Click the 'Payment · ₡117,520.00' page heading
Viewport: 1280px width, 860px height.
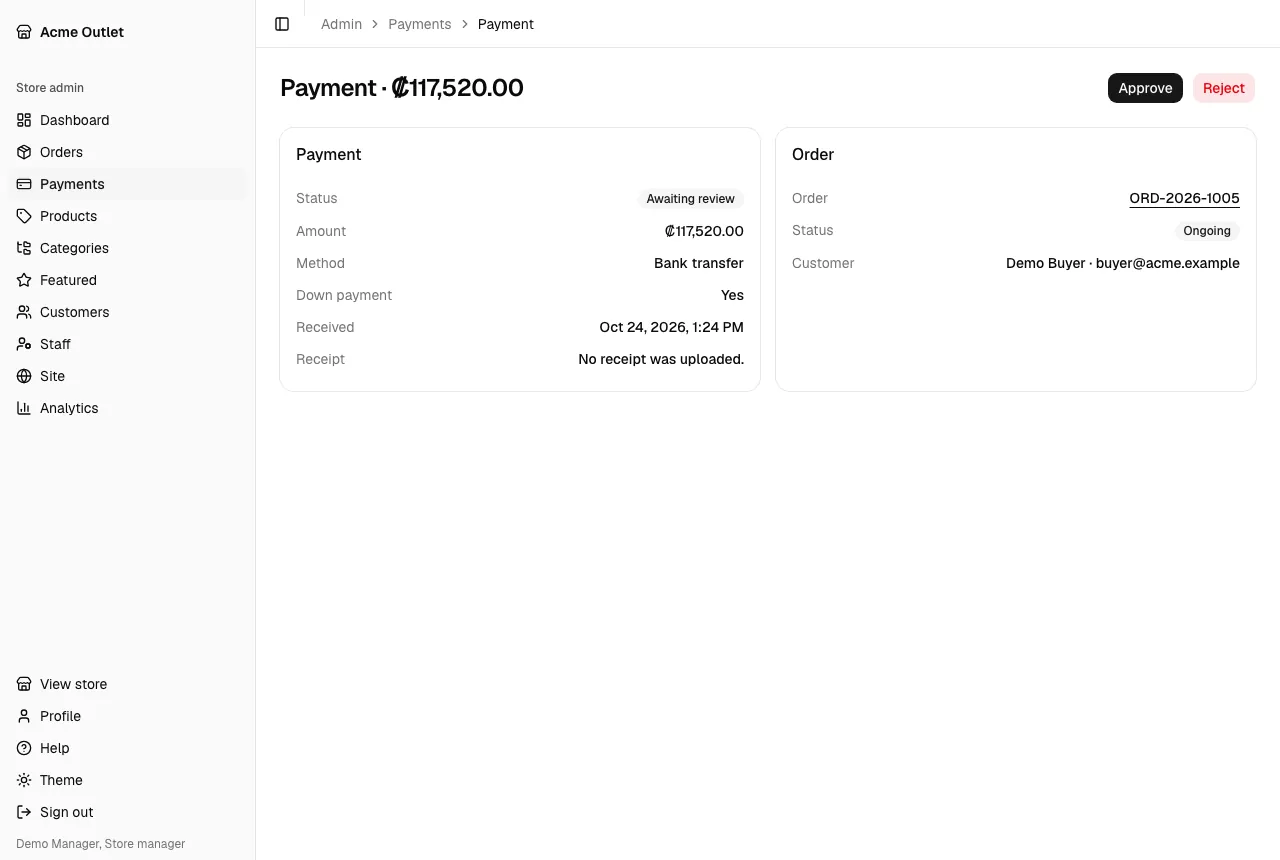402,88
